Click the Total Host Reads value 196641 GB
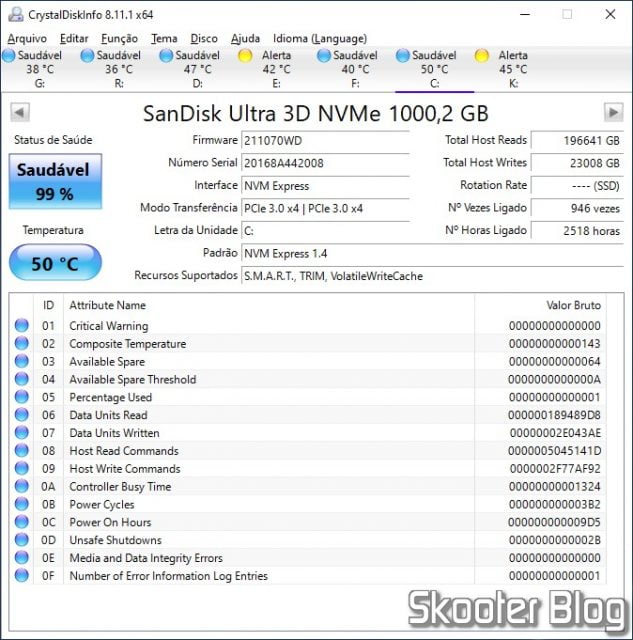The height and width of the screenshot is (640, 633). tap(577, 141)
